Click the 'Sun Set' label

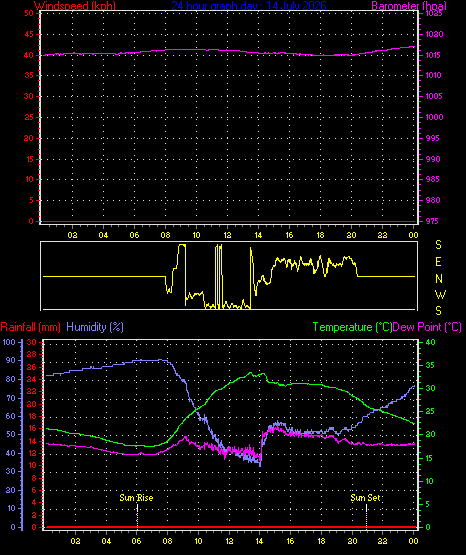pyautogui.click(x=365, y=498)
